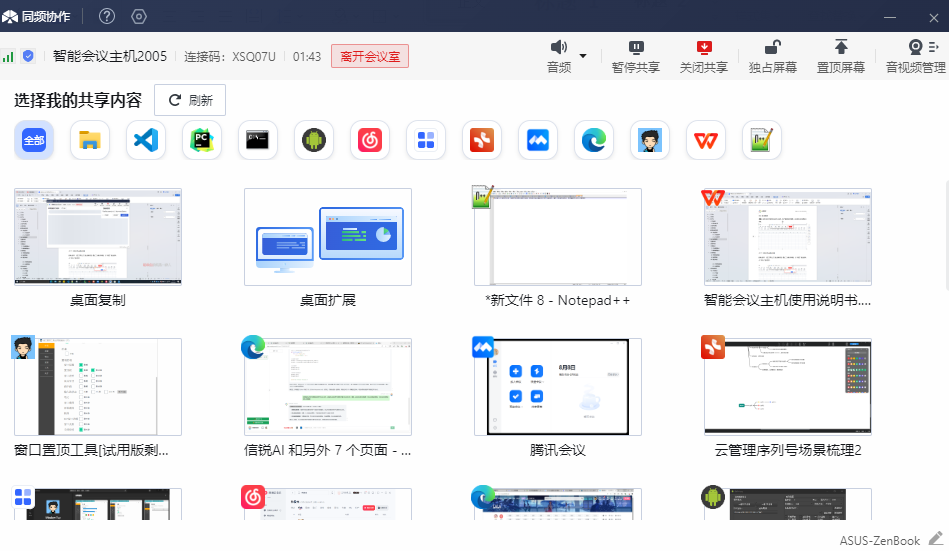Share 信锐AI Edge browser window
The image size is (949, 551).
tap(328, 387)
